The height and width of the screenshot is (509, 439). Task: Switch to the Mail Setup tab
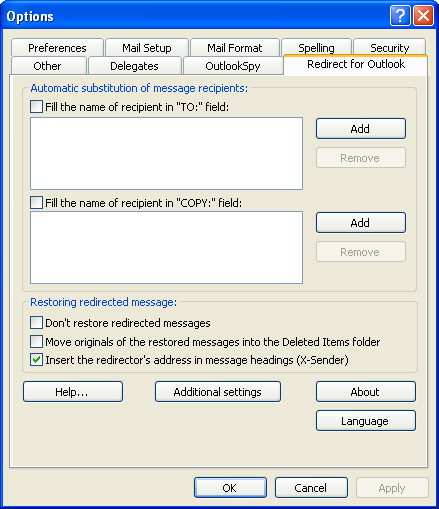[147, 48]
